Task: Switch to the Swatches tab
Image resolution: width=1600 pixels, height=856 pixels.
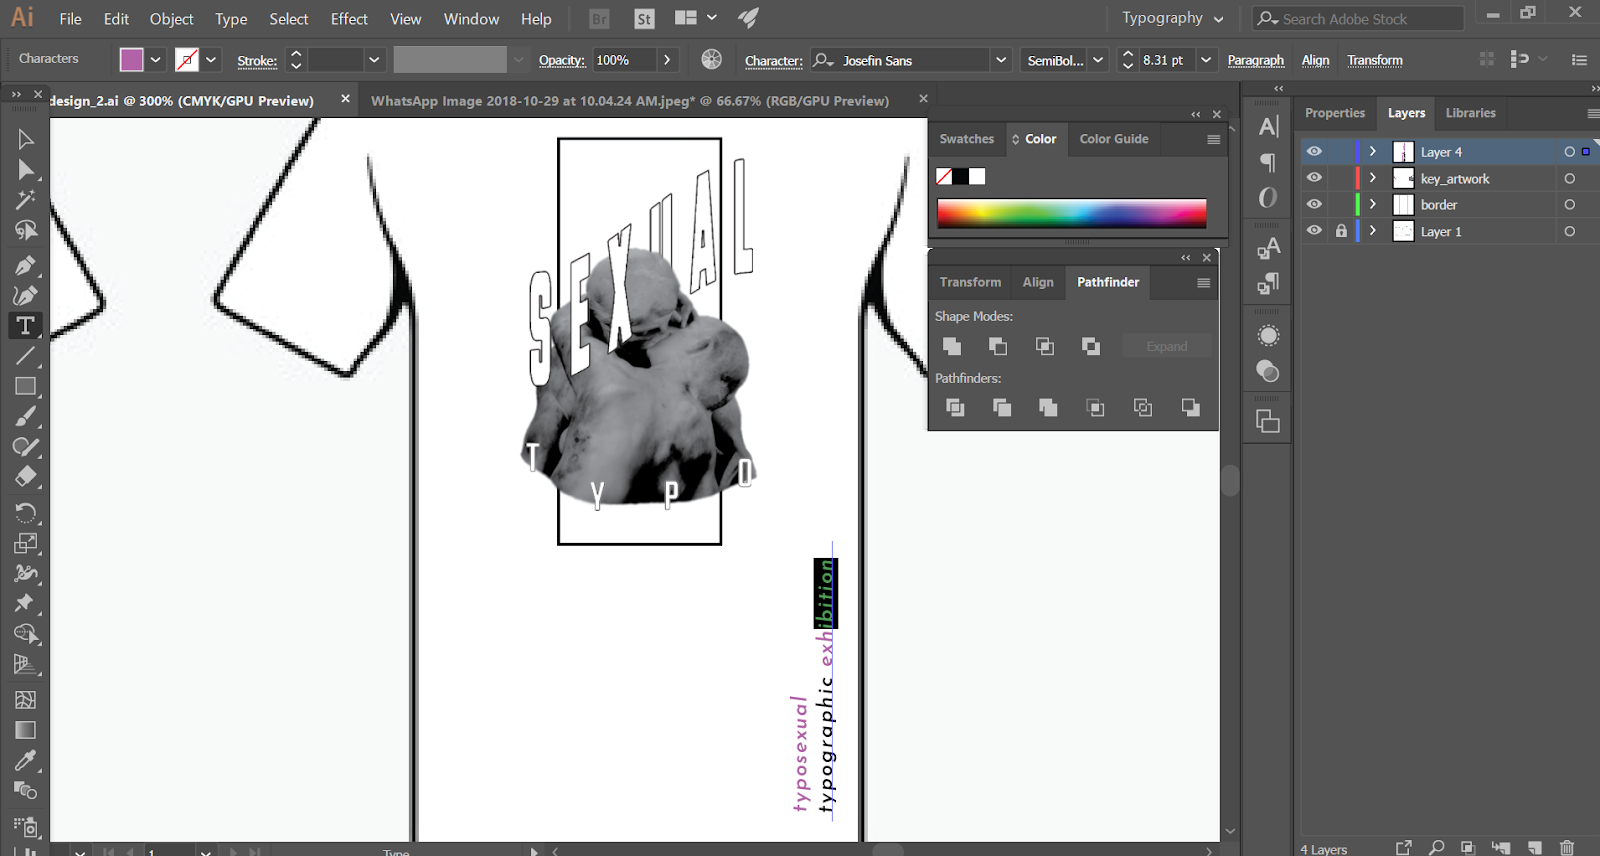Action: point(966,139)
